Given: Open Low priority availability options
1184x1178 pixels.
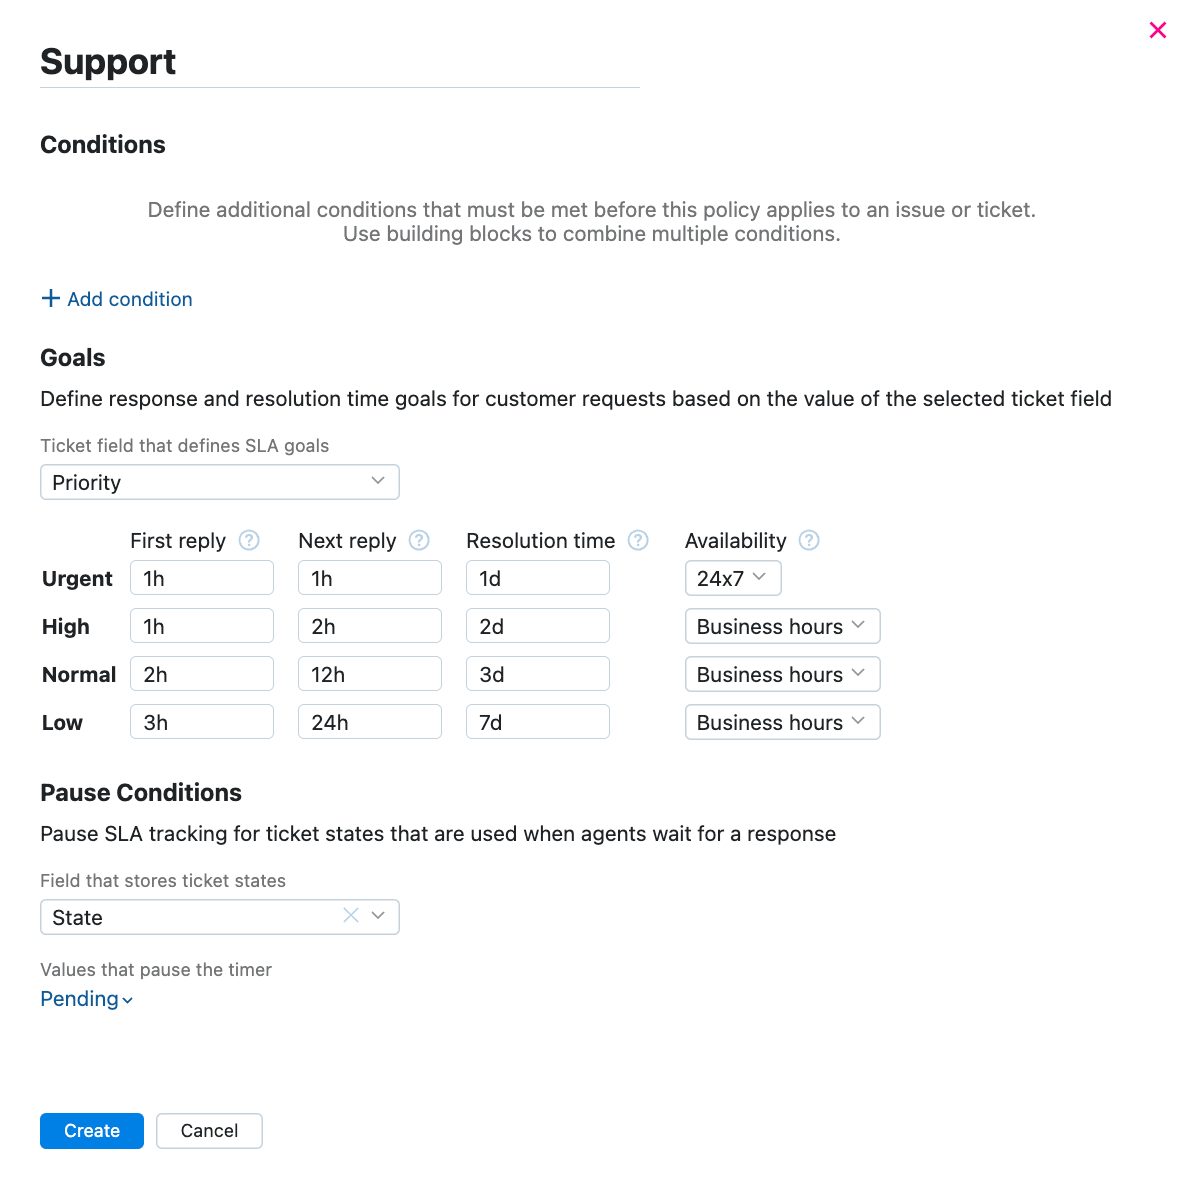Looking at the screenshot, I should [x=782, y=722].
